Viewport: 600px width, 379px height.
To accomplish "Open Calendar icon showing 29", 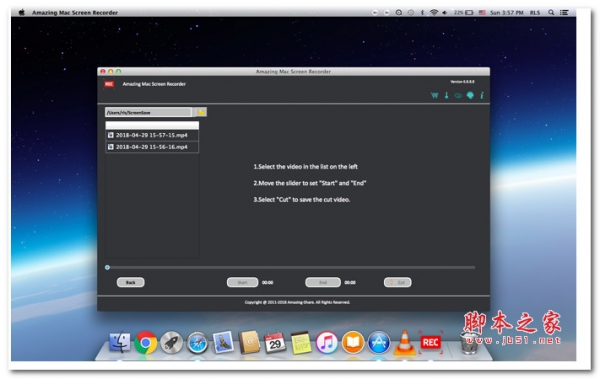I will tap(275, 342).
